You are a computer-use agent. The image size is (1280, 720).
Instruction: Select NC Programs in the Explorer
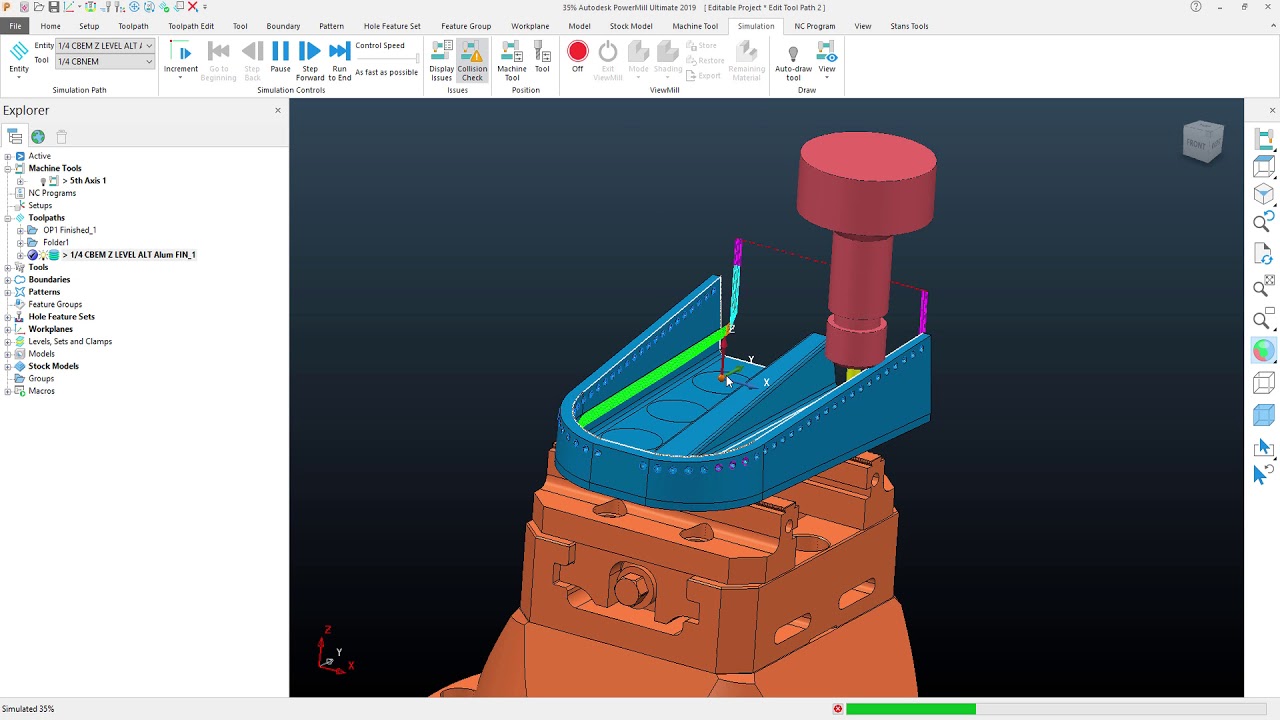pos(52,193)
